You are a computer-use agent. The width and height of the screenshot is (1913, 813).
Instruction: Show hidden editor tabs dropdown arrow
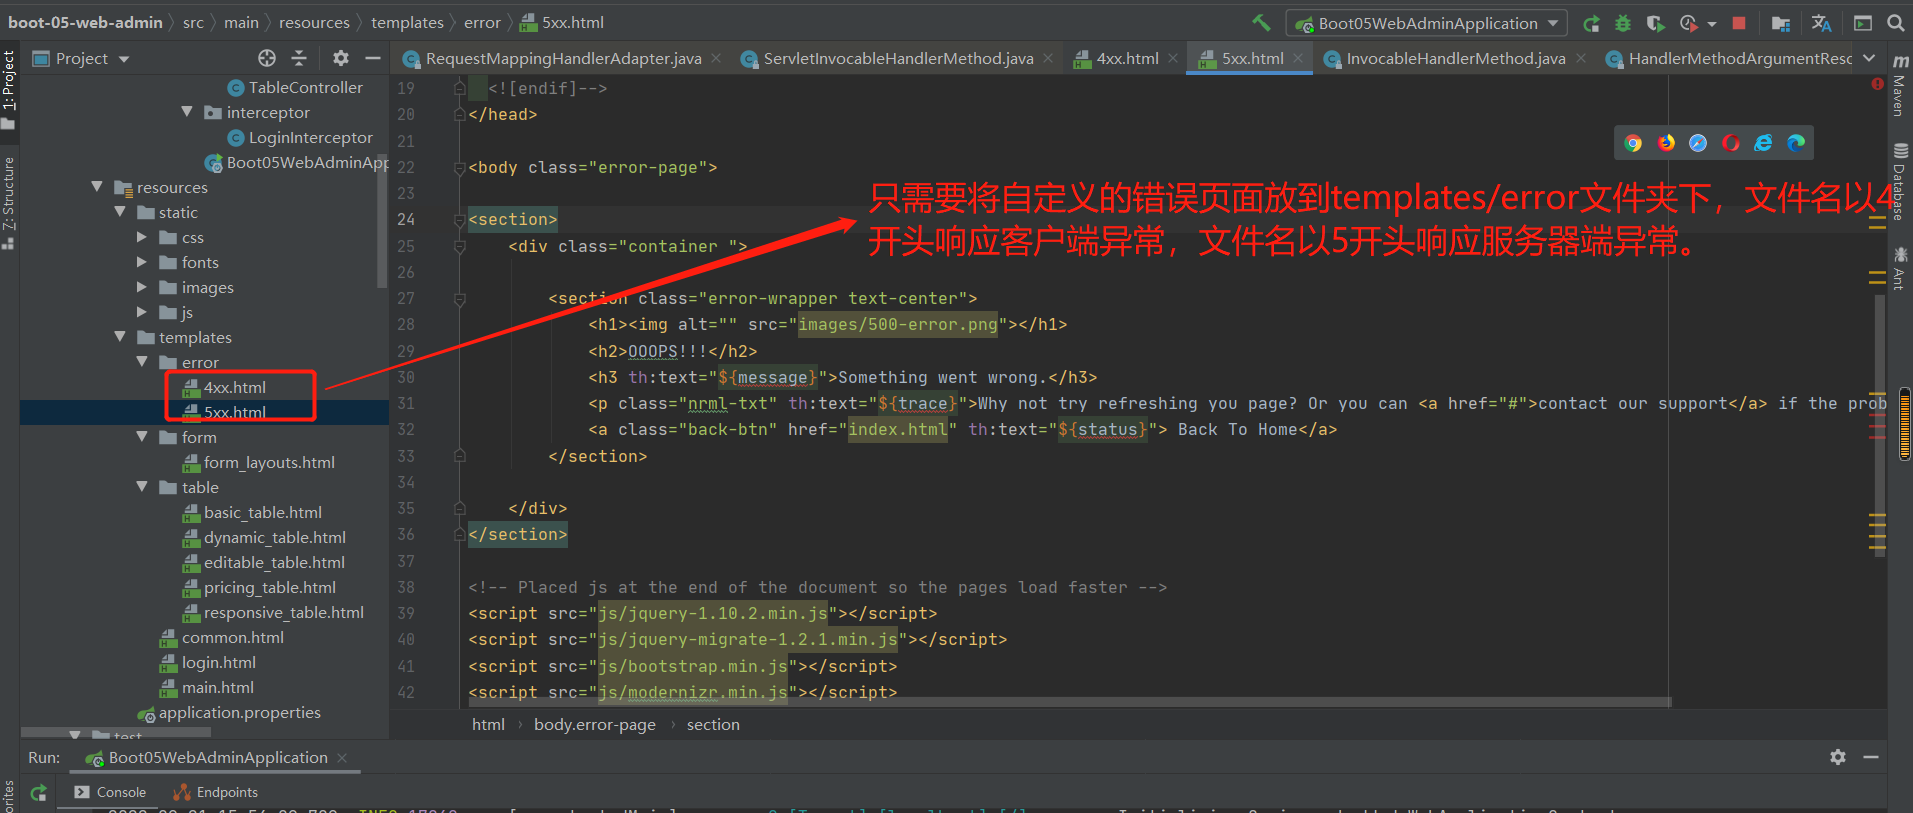(x=1869, y=58)
